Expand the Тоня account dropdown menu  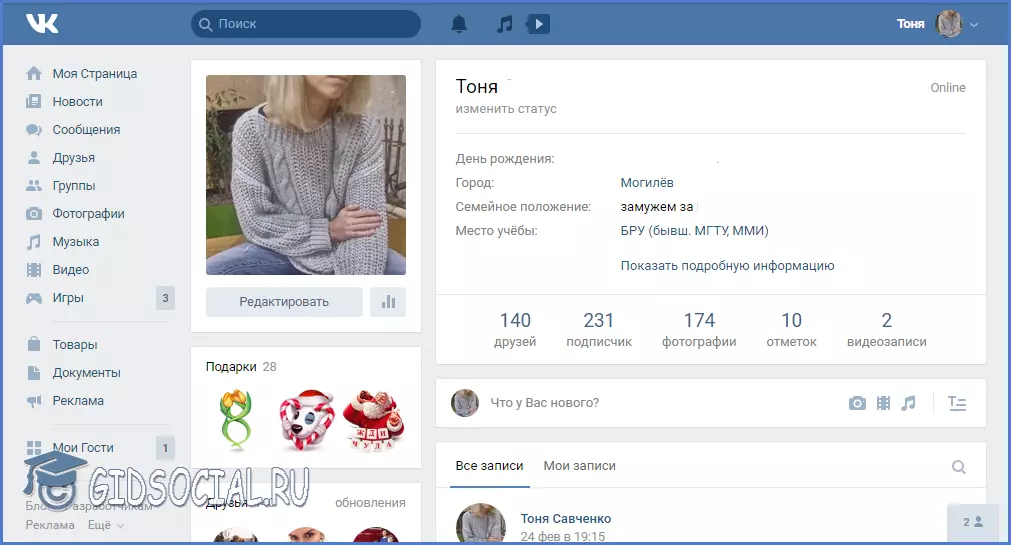click(974, 24)
